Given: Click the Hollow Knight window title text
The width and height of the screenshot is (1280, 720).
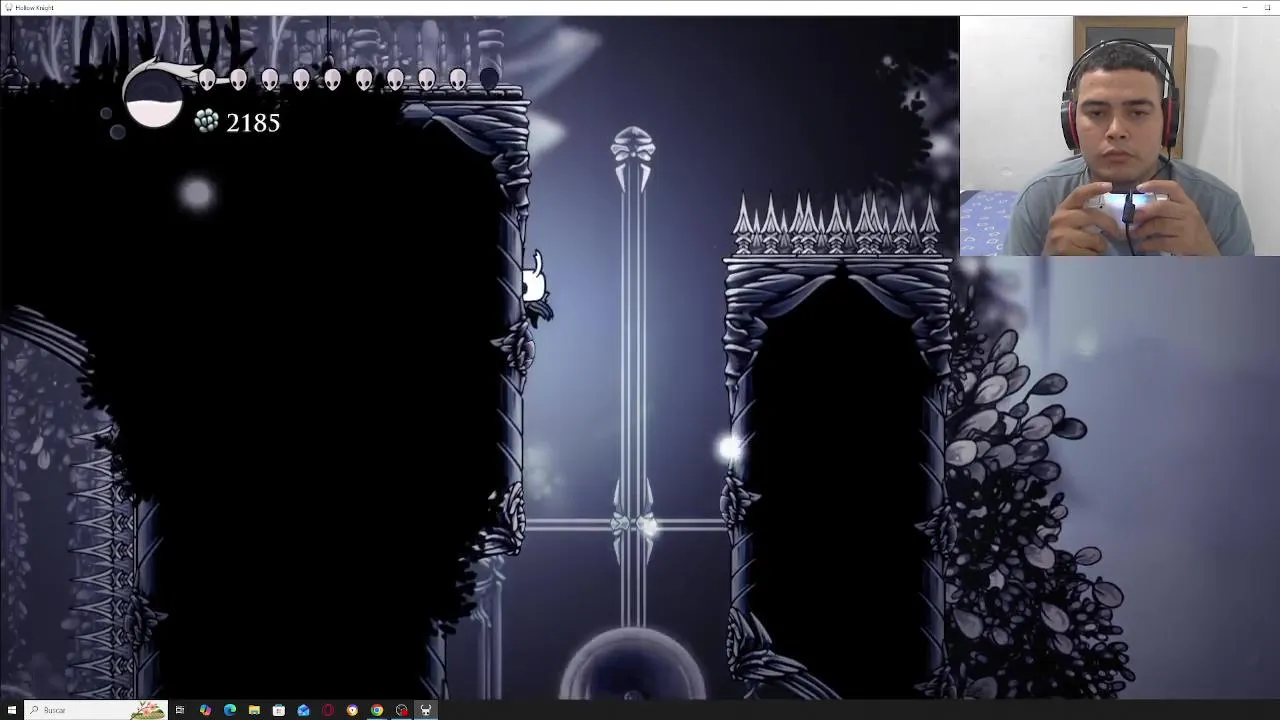Looking at the screenshot, I should pyautogui.click(x=35, y=7).
